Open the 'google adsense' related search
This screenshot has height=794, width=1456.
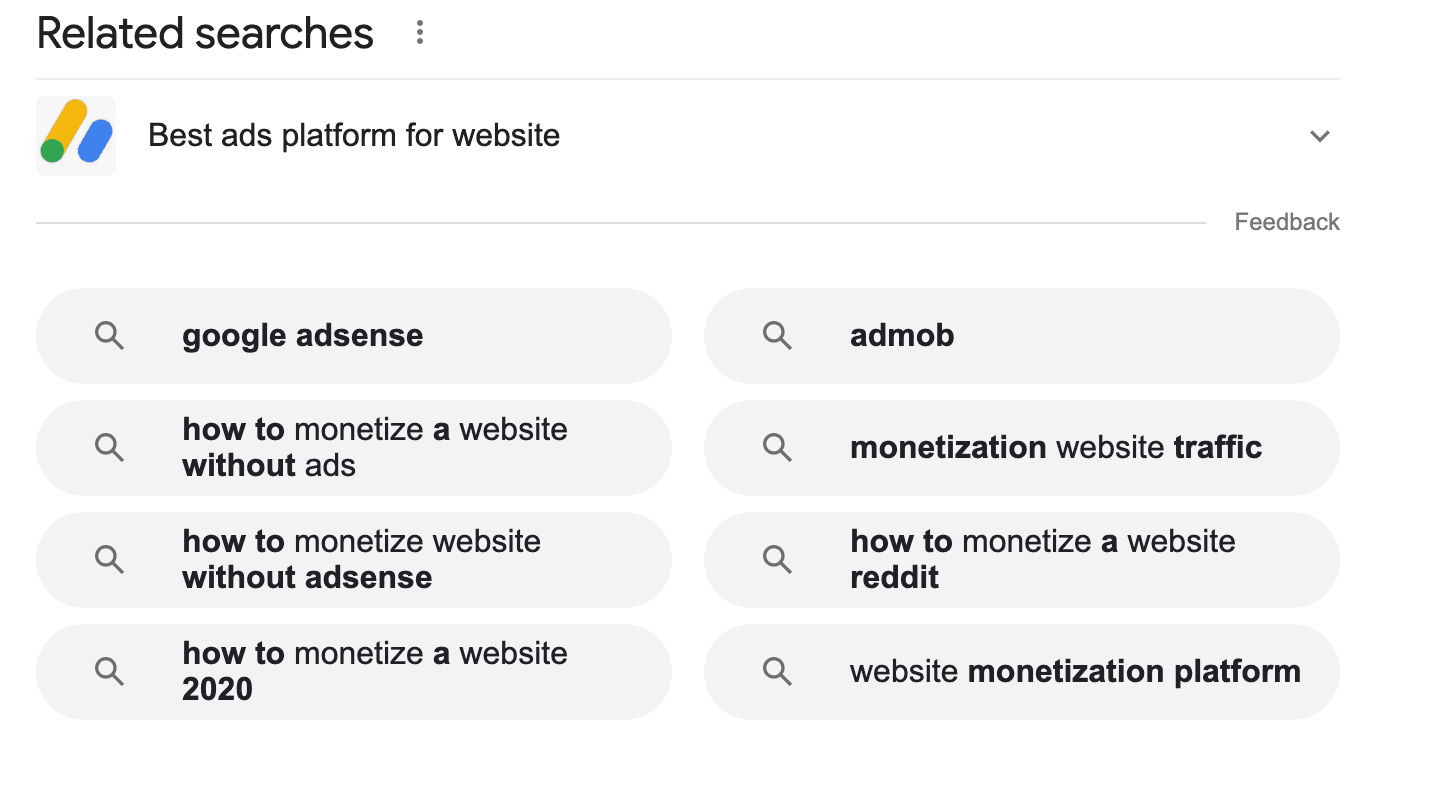pyautogui.click(x=302, y=336)
